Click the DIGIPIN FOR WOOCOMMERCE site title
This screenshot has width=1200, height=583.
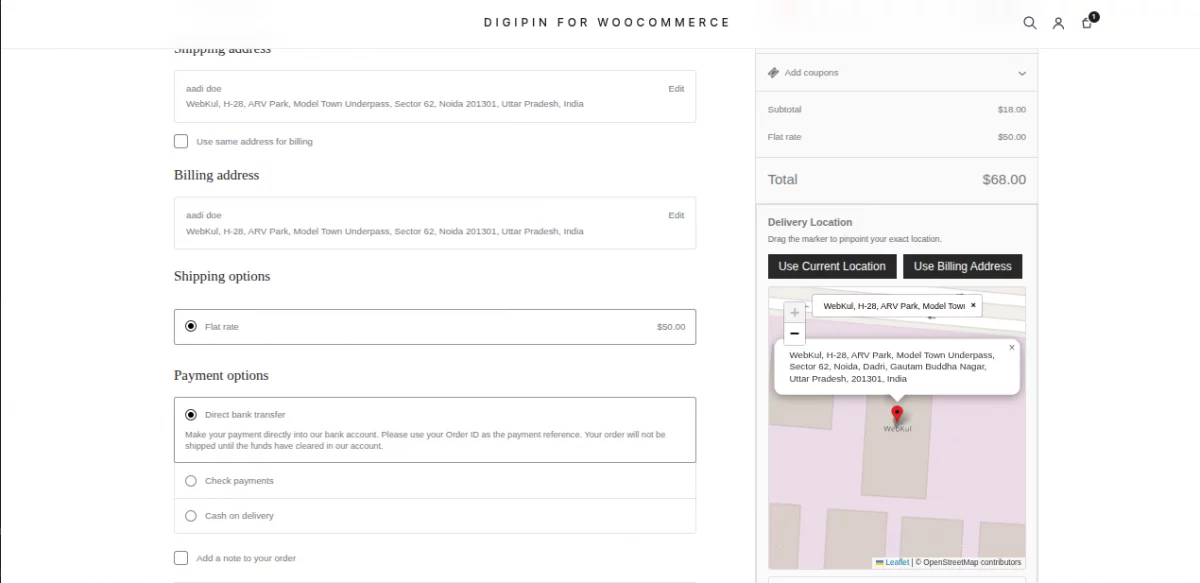pyautogui.click(x=607, y=22)
